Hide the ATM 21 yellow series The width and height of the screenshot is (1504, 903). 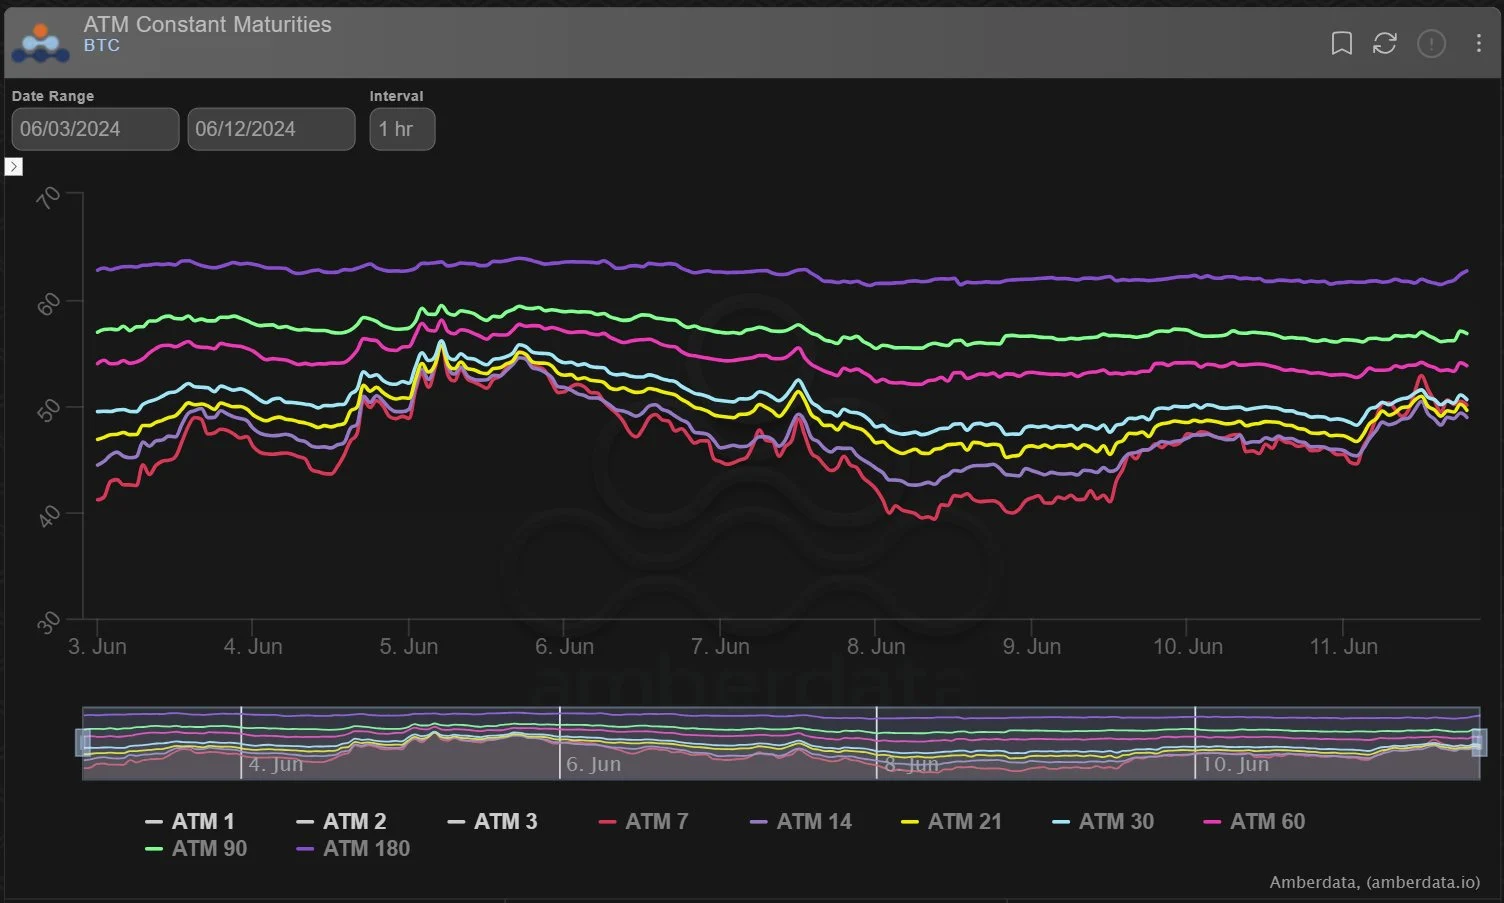coord(951,821)
